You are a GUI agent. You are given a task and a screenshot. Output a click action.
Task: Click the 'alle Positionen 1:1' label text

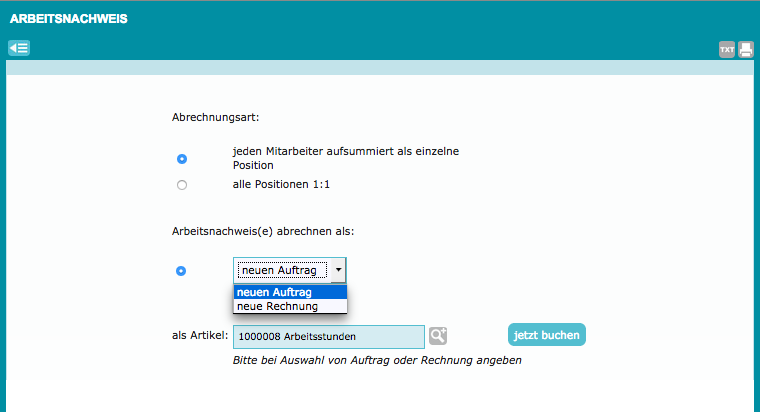[282, 185]
